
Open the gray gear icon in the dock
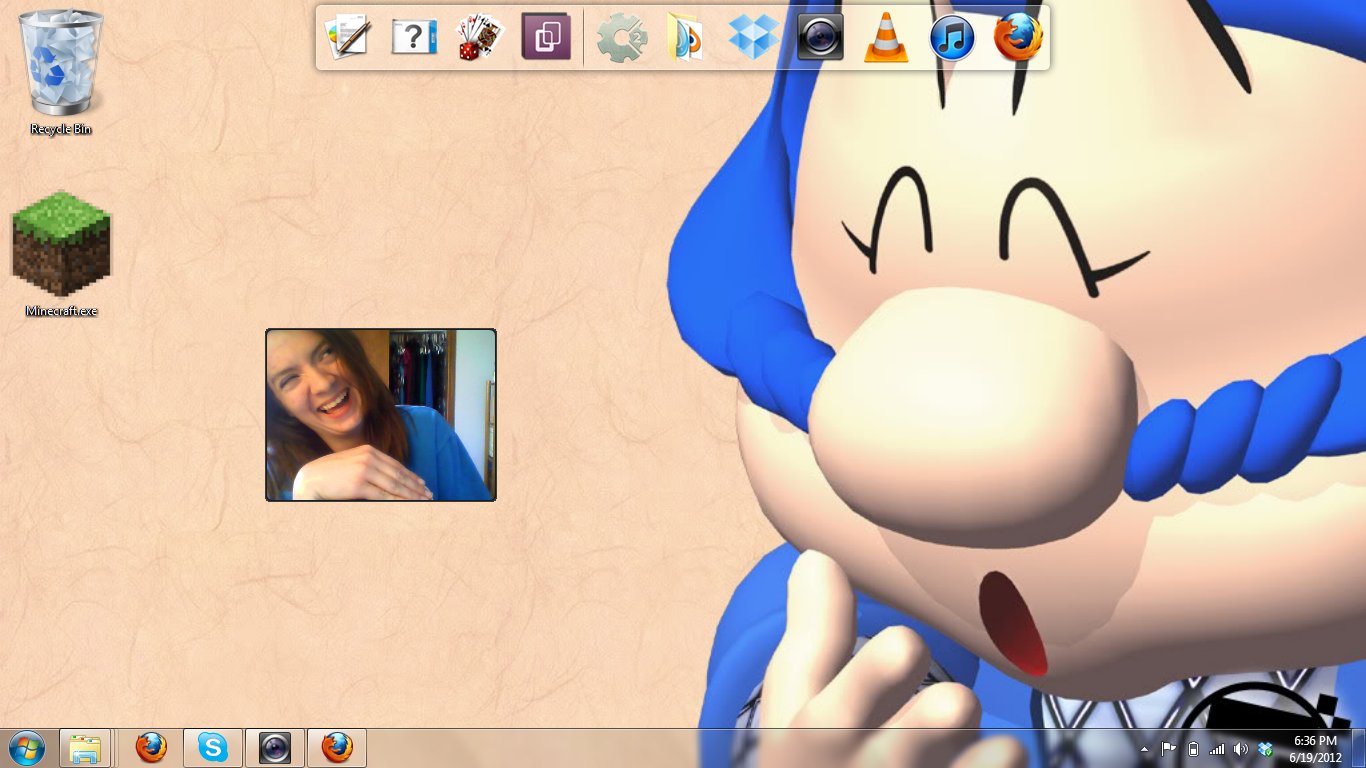click(x=622, y=39)
